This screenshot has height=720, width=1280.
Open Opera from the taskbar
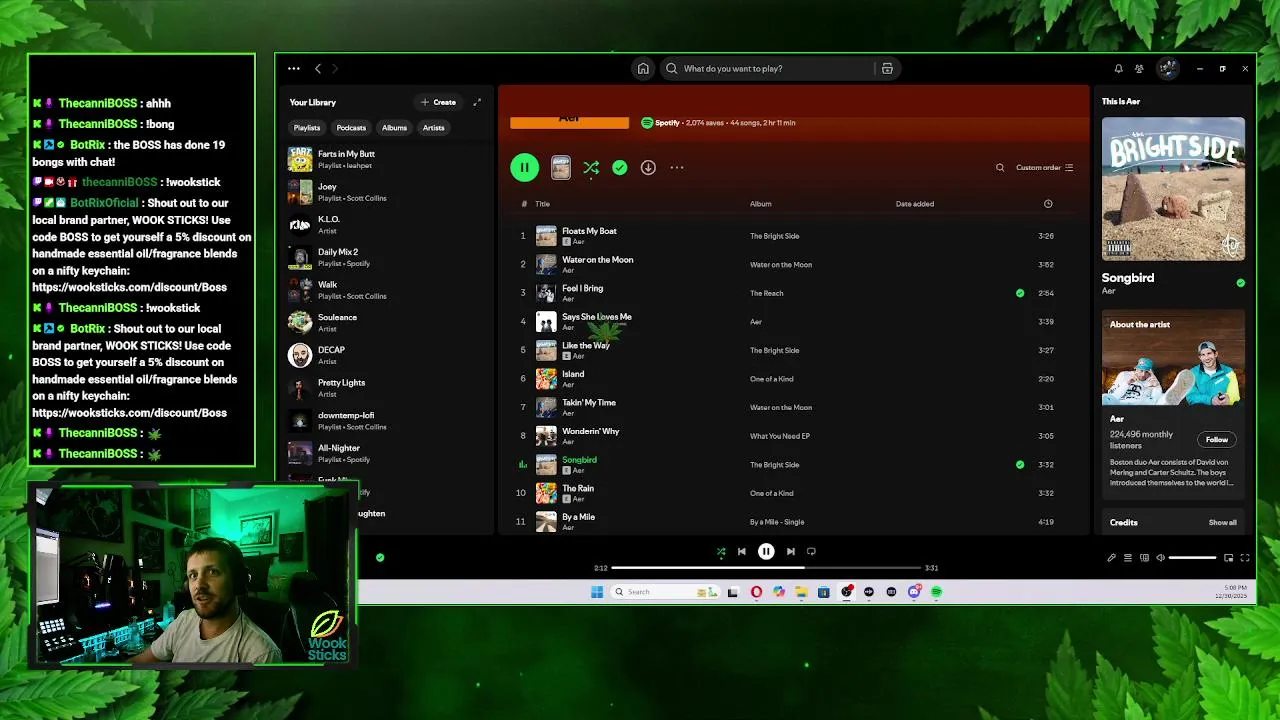[x=756, y=592]
